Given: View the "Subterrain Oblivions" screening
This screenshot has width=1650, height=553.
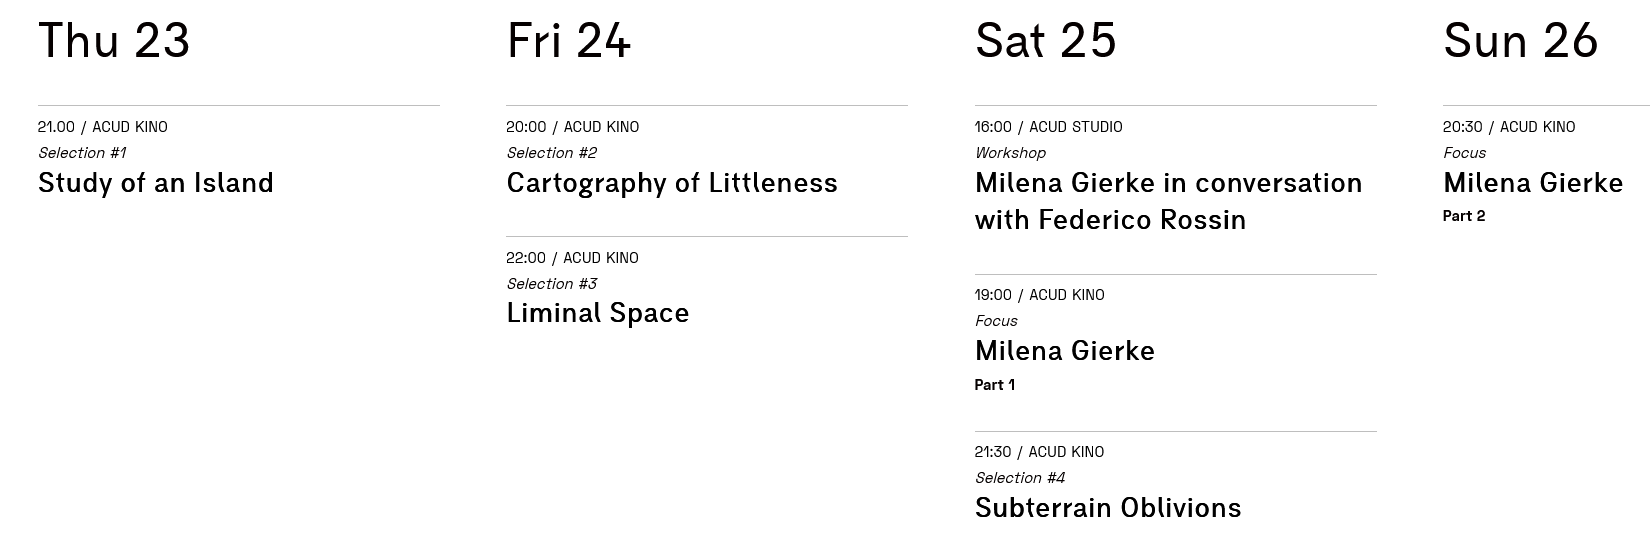Looking at the screenshot, I should [1107, 508].
